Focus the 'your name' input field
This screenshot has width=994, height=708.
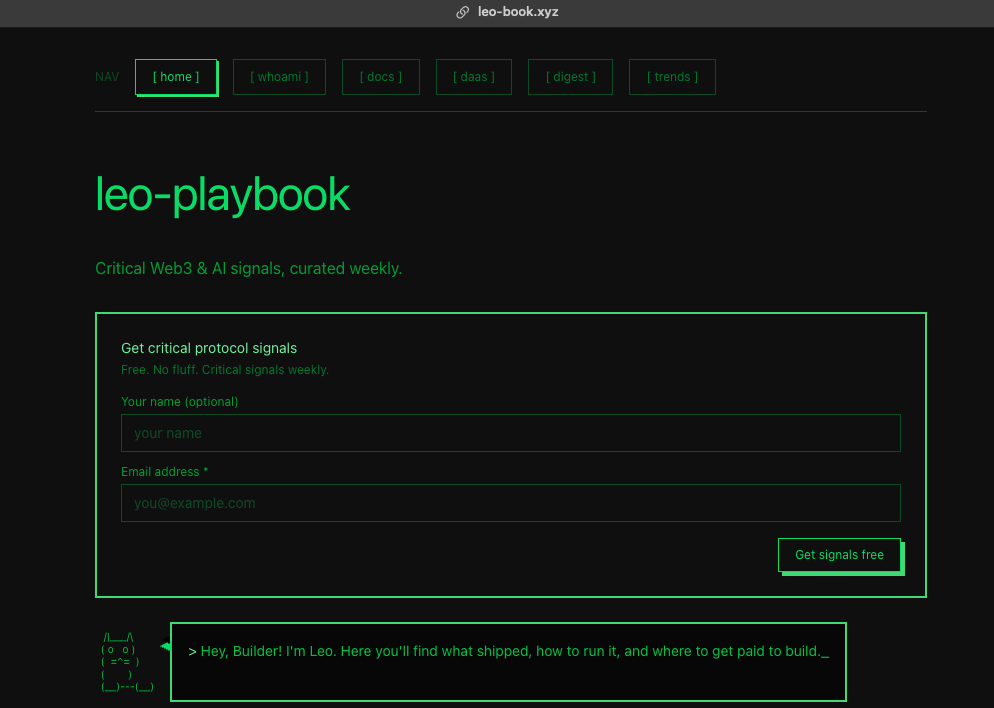pyautogui.click(x=510, y=433)
